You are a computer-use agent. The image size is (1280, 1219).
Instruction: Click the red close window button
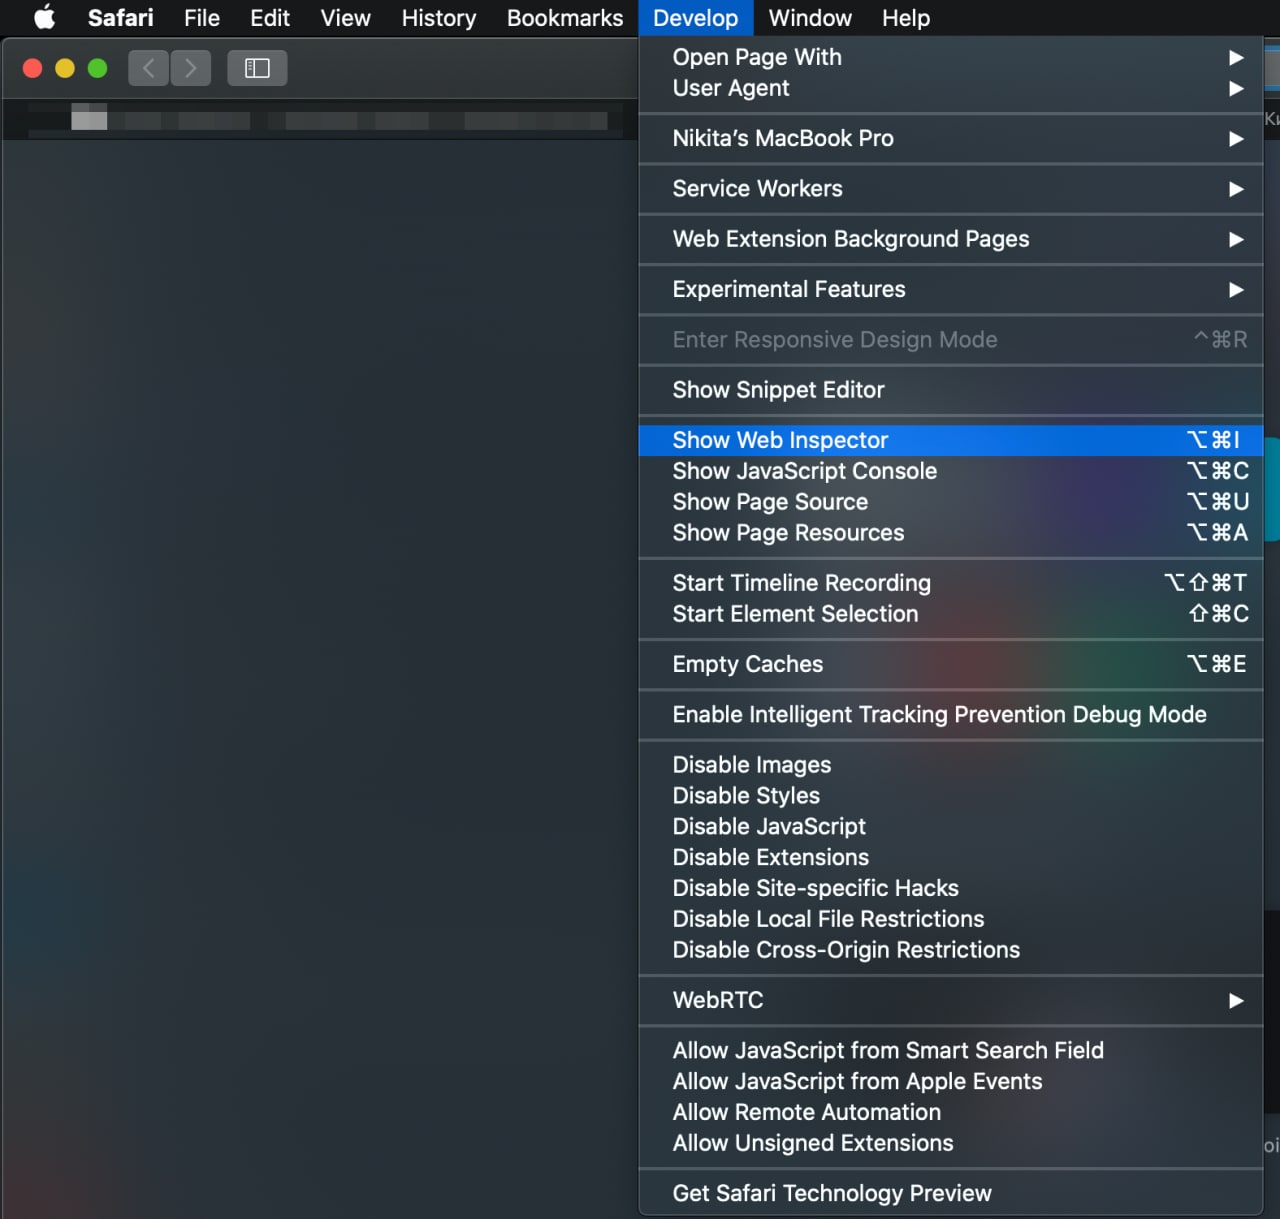(32, 68)
